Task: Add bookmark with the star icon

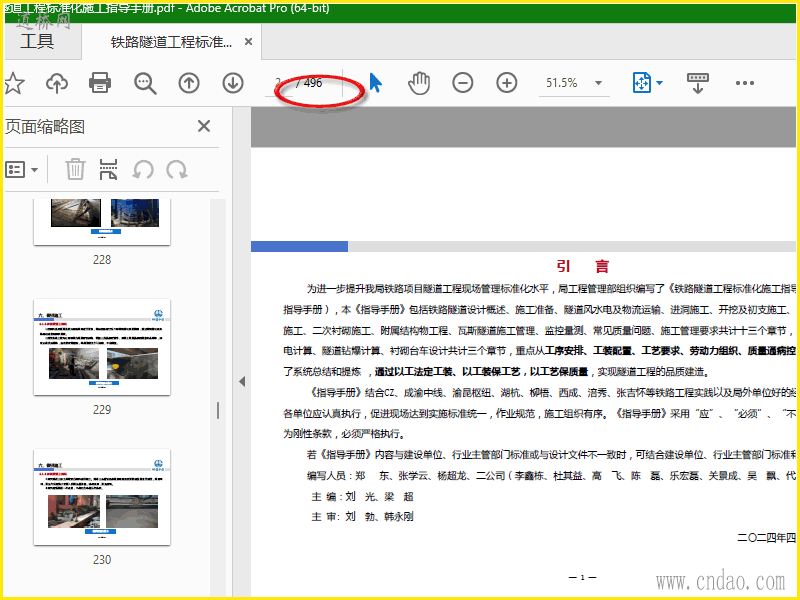Action: (x=14, y=83)
